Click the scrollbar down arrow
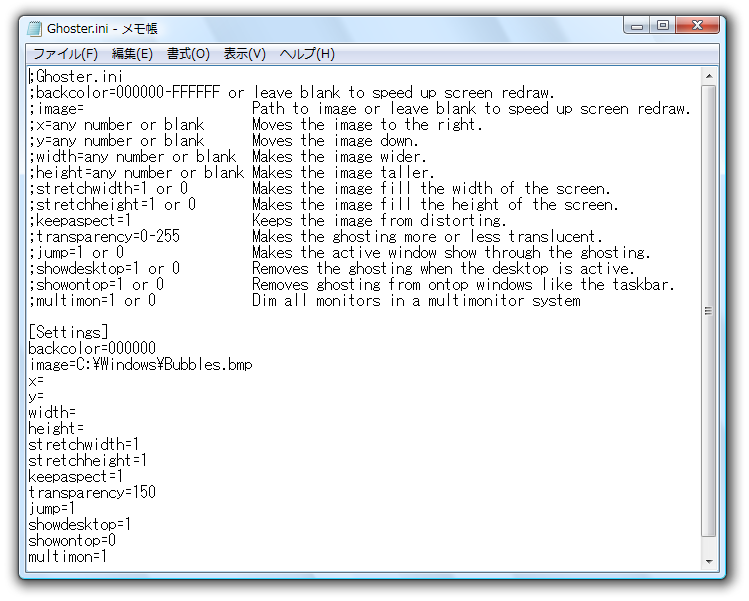This screenshot has width=749, height=601. (709, 561)
